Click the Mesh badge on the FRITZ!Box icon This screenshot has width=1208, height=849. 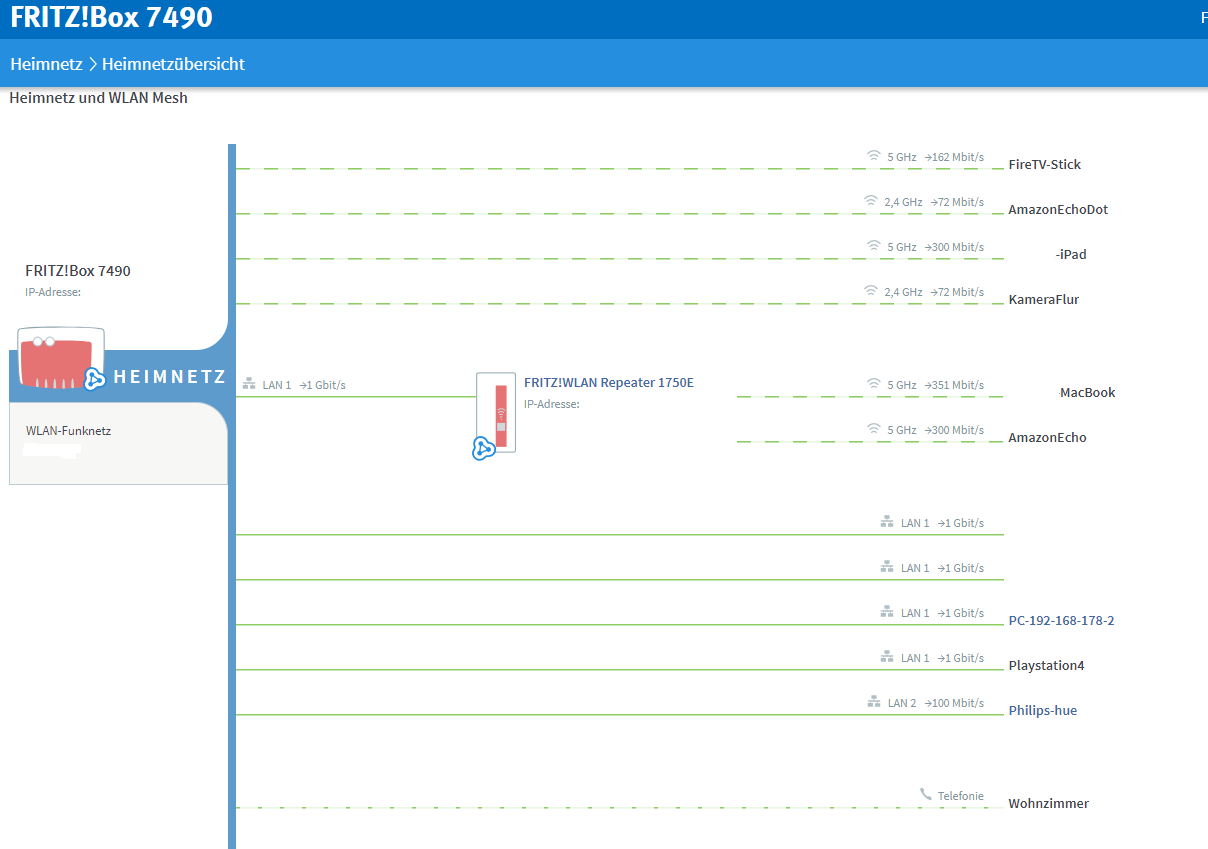click(95, 378)
